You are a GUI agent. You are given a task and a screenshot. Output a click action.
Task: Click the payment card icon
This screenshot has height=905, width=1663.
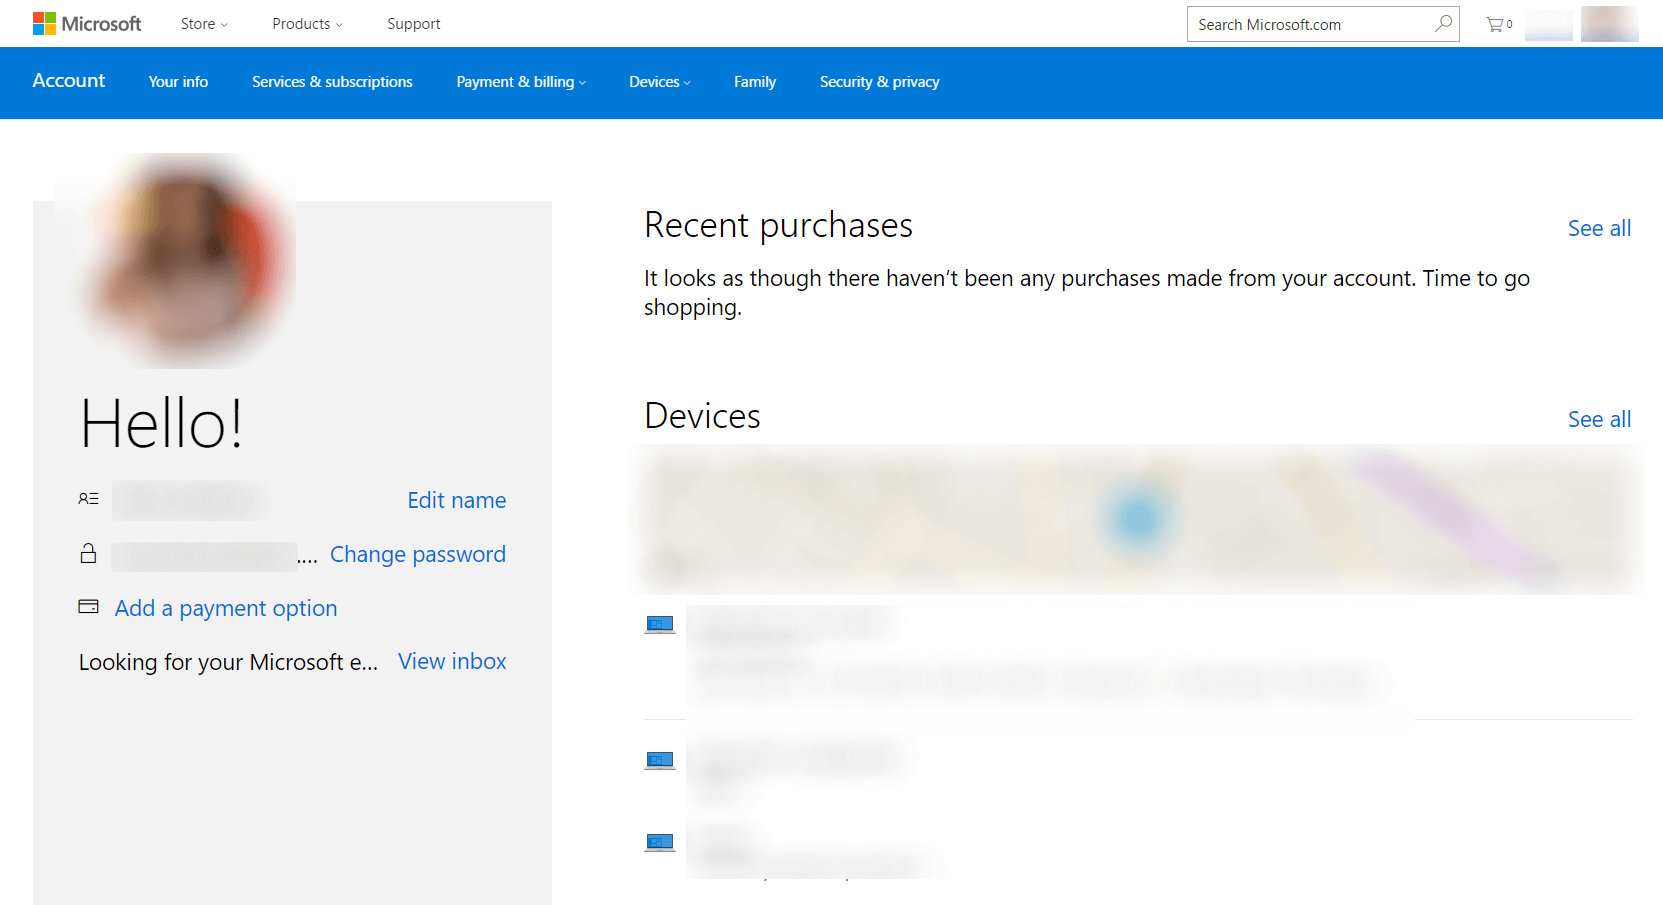89,606
